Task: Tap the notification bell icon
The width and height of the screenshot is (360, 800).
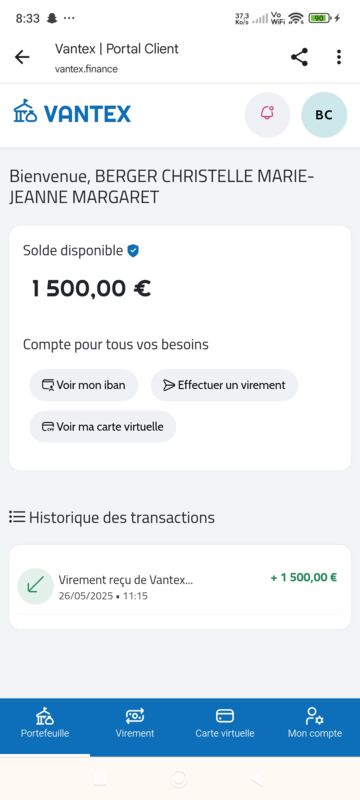Action: pos(267,114)
